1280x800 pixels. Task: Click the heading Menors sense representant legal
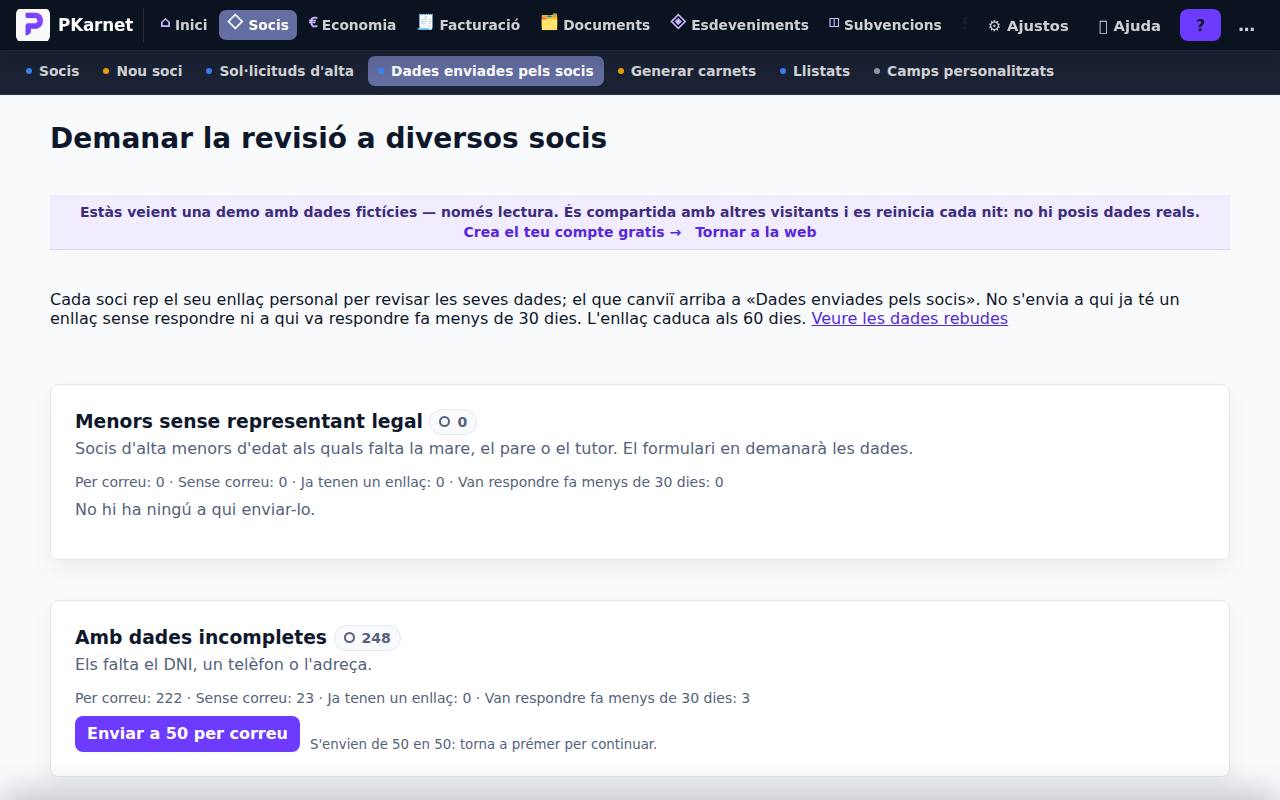249,421
